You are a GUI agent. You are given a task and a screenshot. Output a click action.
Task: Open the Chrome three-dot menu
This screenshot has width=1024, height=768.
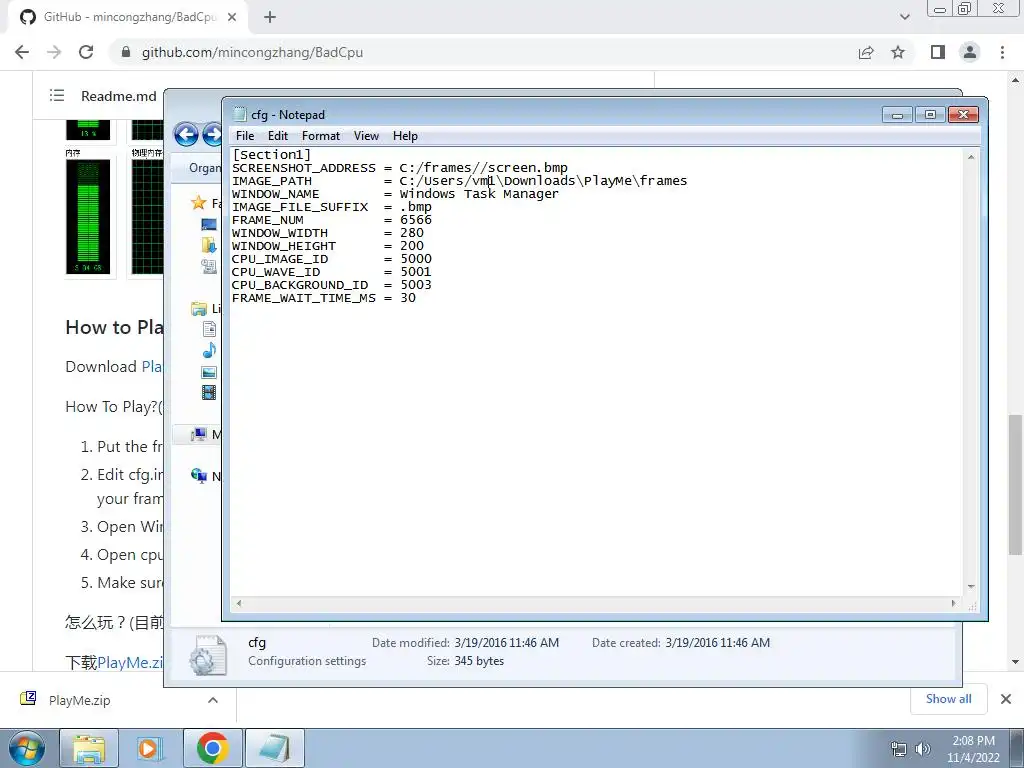point(1002,52)
